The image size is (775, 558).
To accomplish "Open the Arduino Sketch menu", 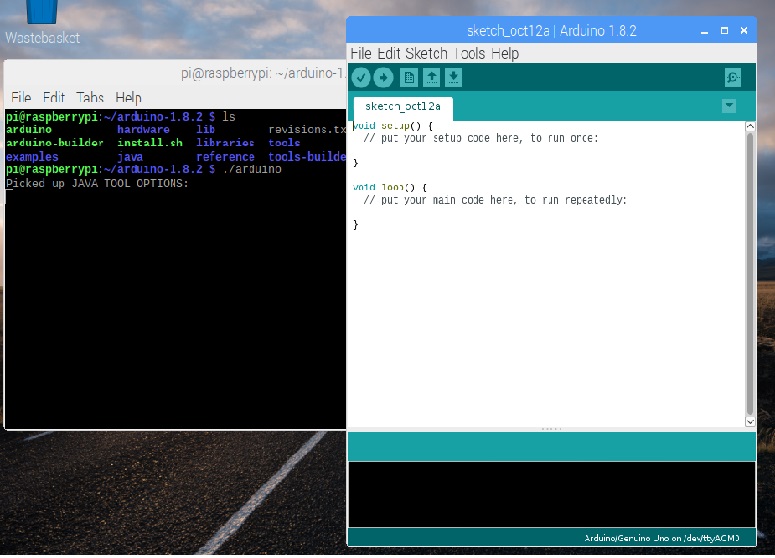I will pos(426,53).
